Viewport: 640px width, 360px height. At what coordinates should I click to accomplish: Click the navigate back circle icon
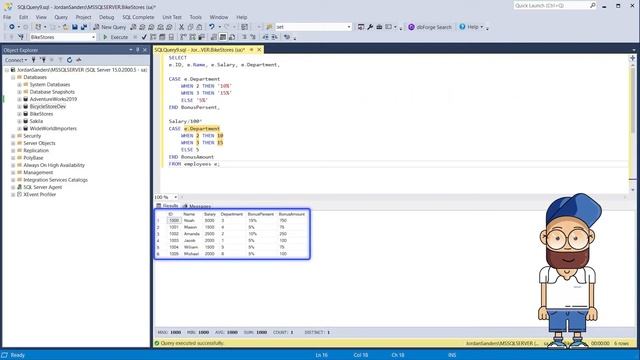point(12,27)
